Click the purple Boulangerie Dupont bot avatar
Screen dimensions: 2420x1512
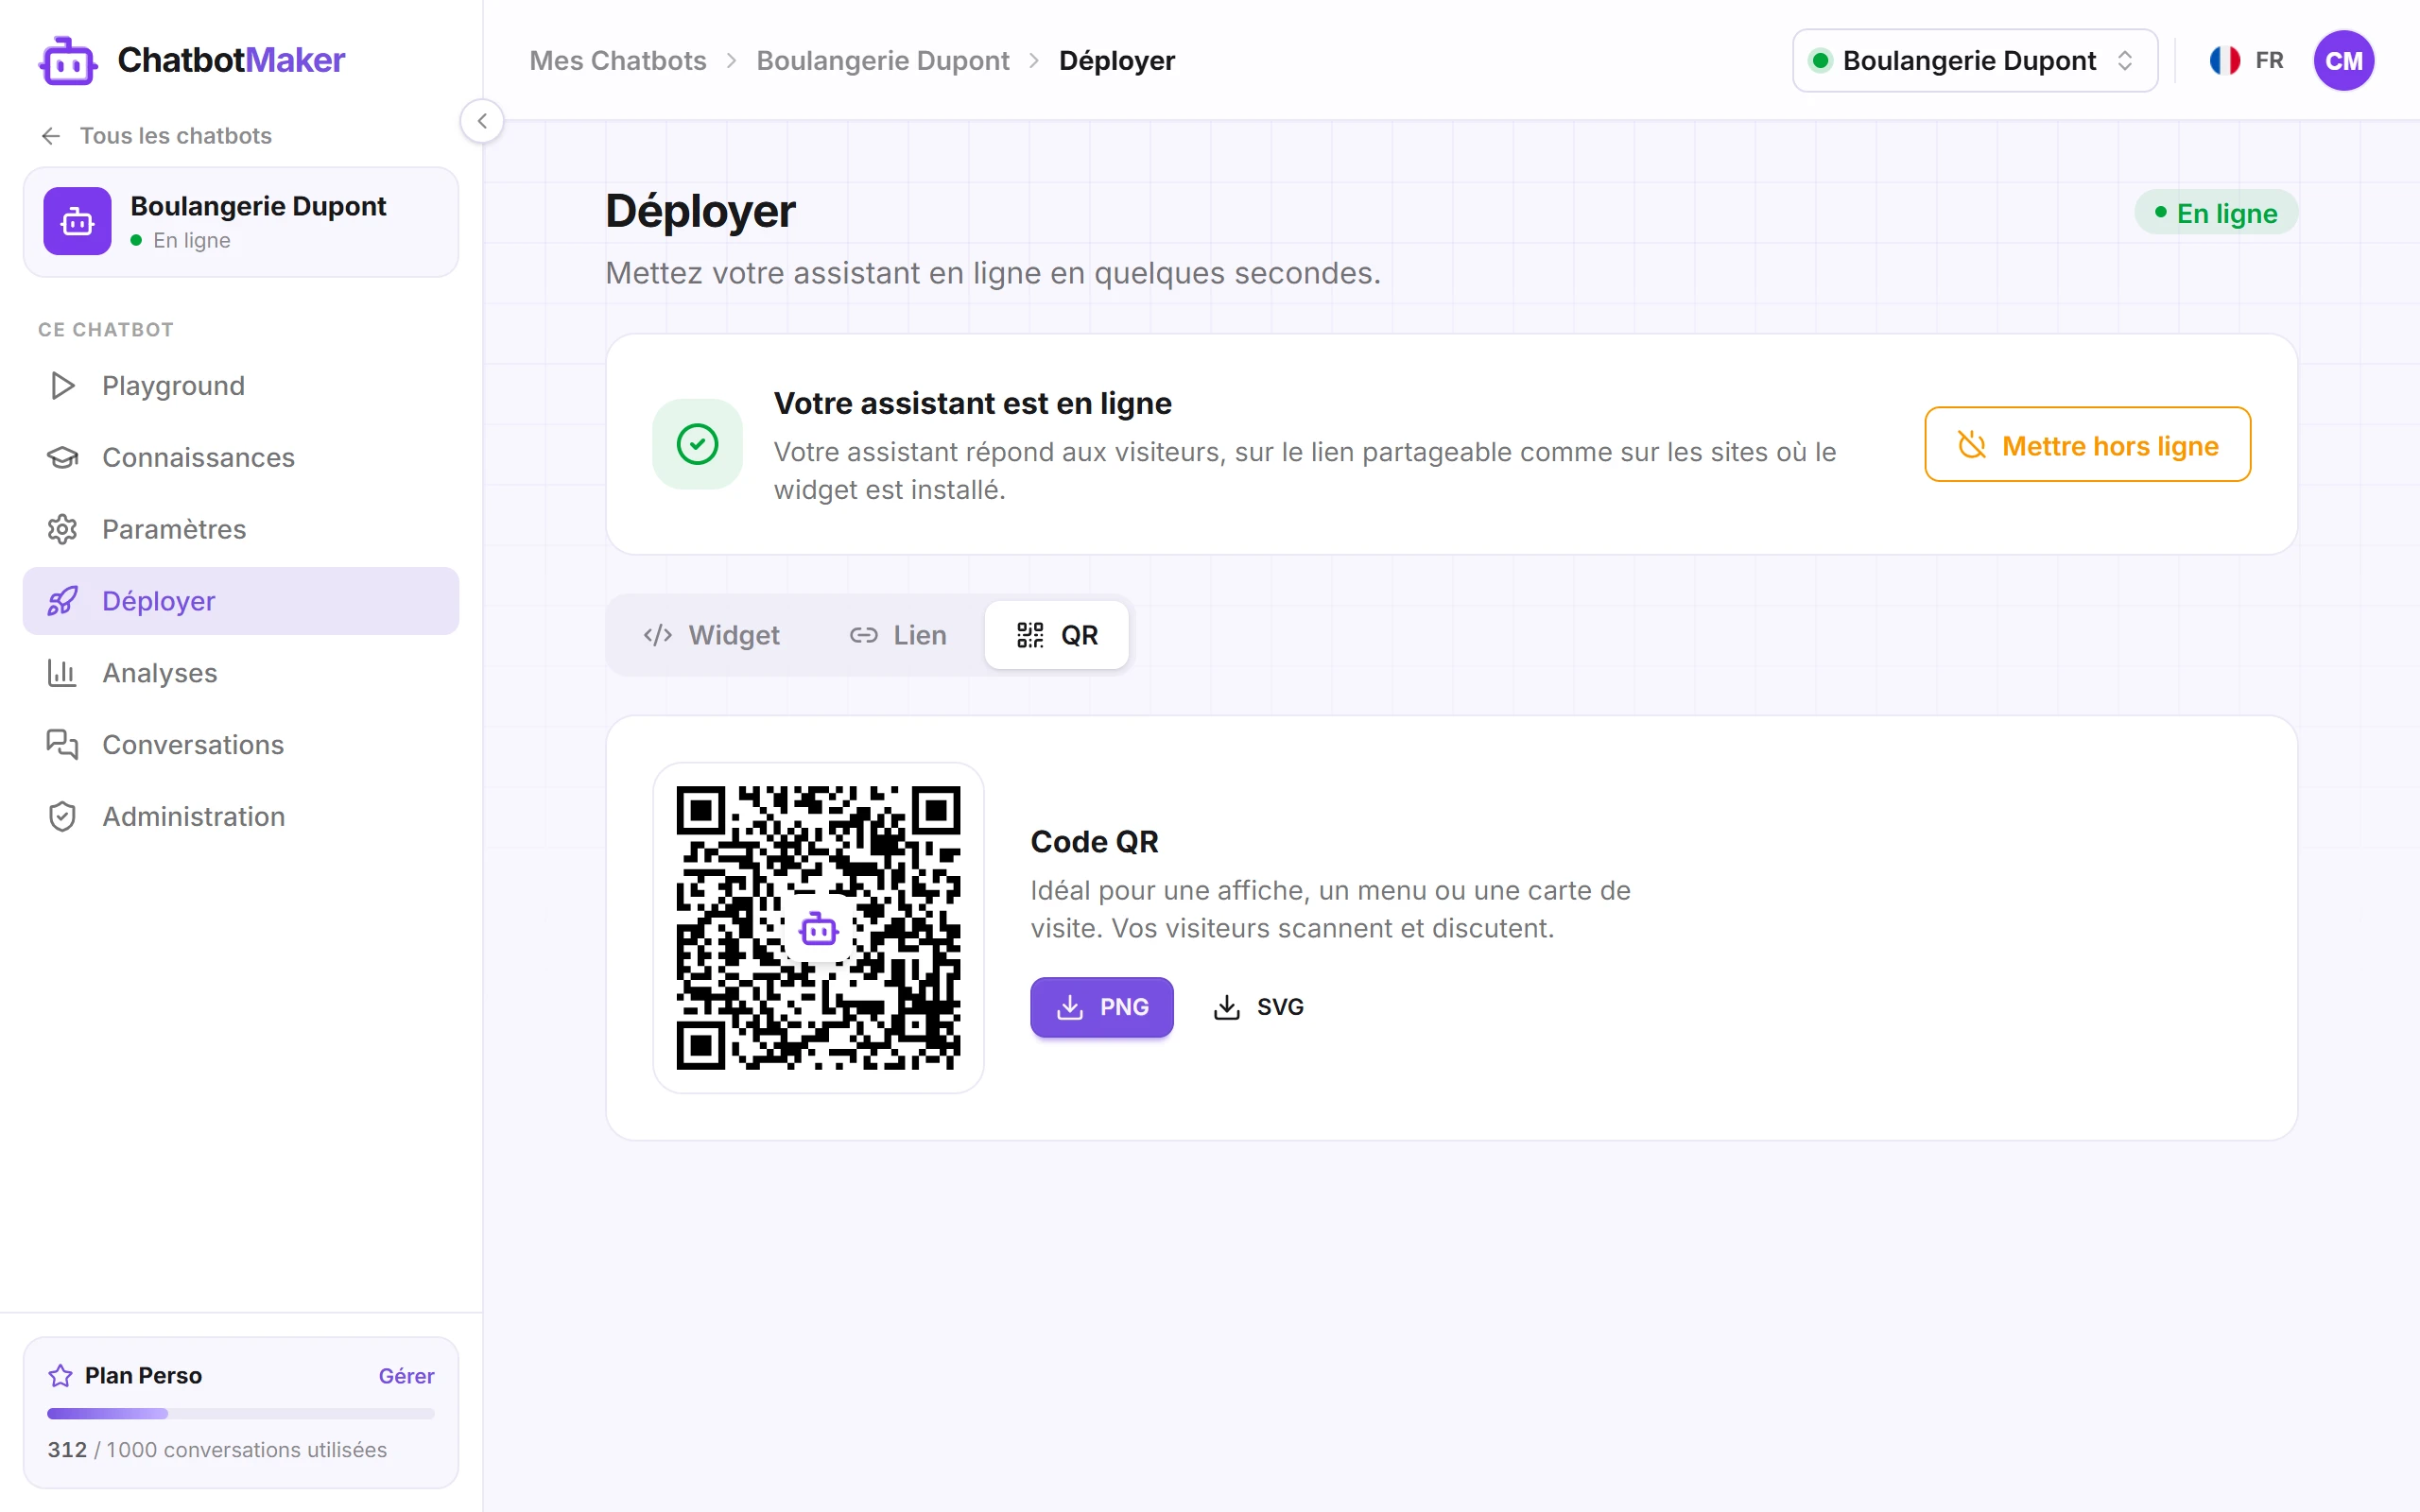coord(77,221)
